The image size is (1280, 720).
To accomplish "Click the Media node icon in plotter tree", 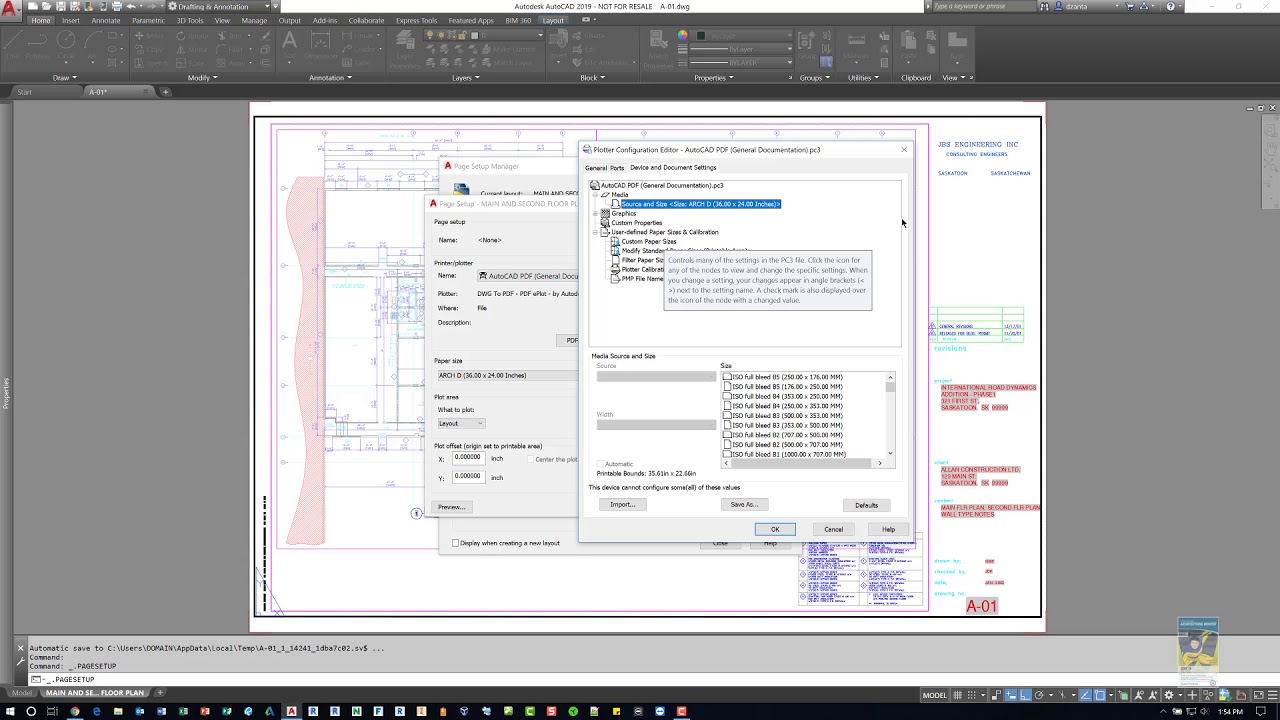I will [605, 195].
